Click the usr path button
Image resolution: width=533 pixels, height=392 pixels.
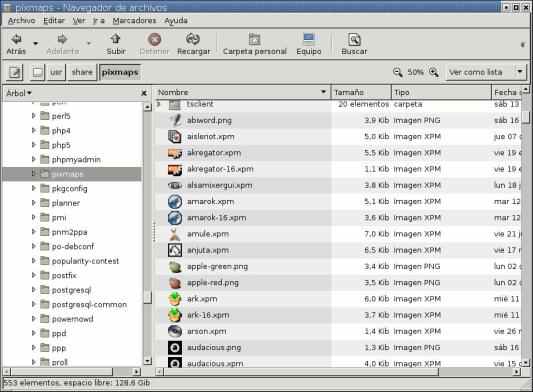(56, 72)
